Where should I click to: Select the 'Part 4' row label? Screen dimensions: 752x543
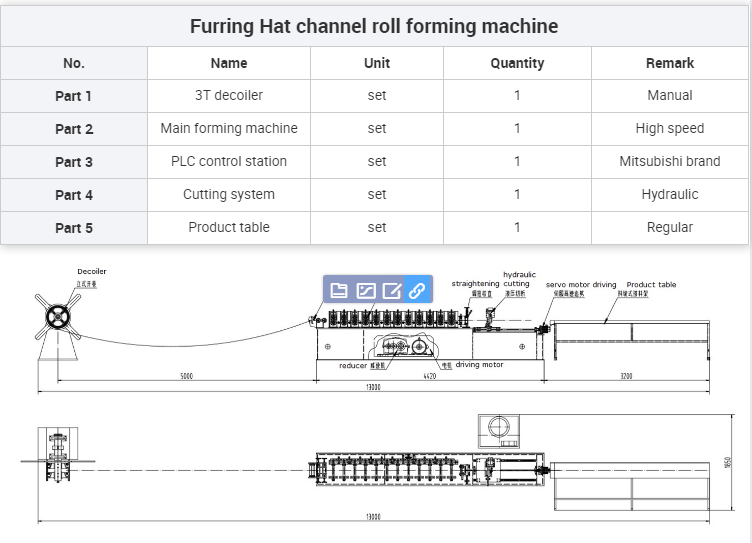[74, 195]
